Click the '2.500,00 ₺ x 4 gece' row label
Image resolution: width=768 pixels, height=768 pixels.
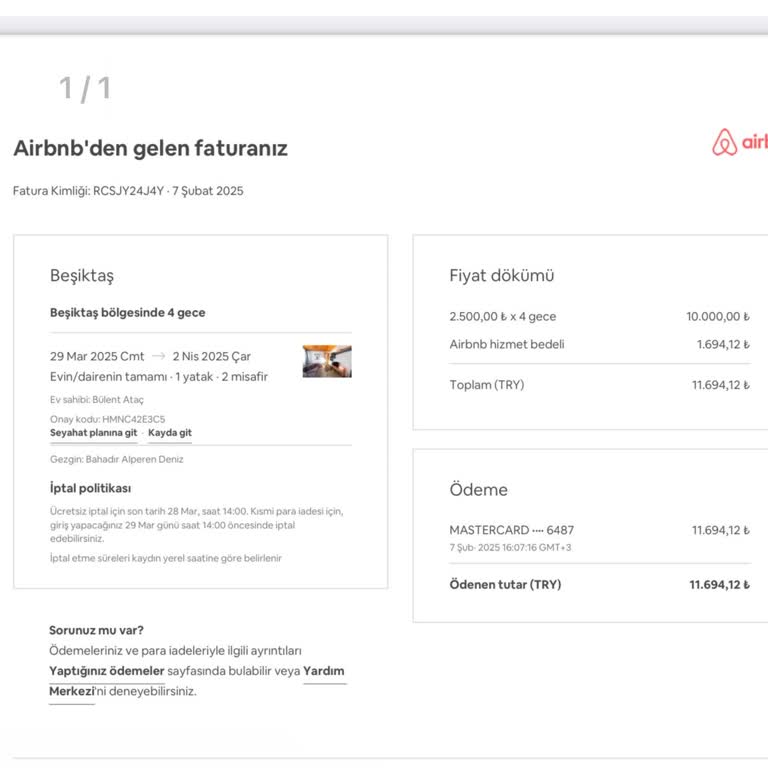coord(503,316)
